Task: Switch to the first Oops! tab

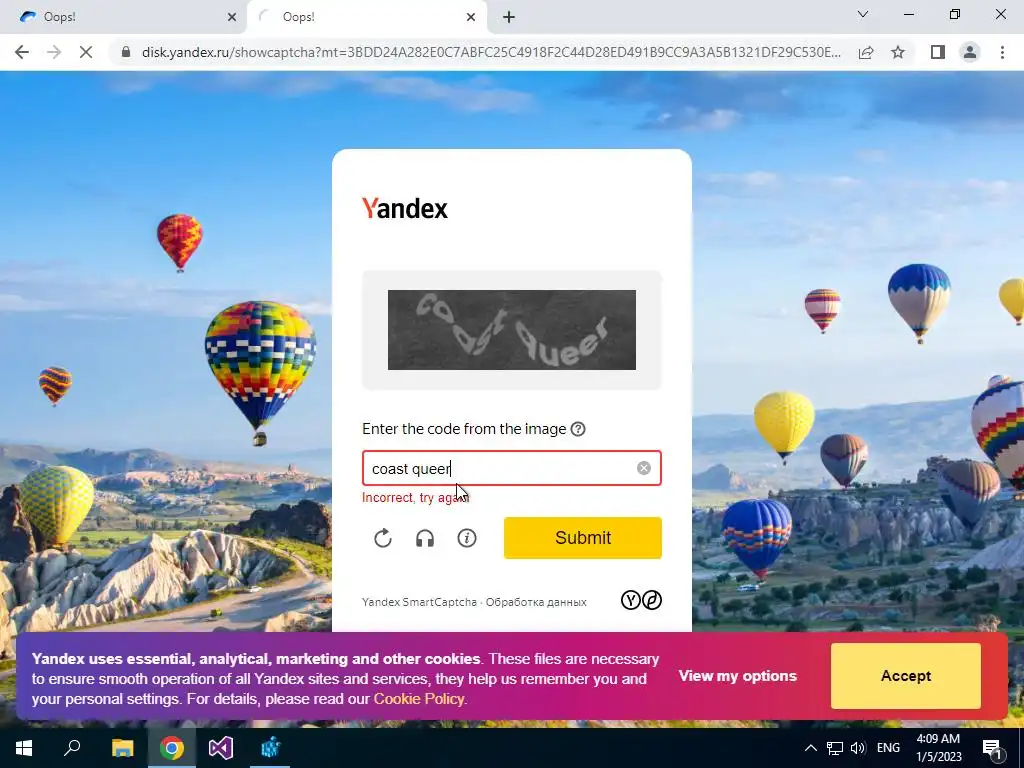Action: pos(123,17)
